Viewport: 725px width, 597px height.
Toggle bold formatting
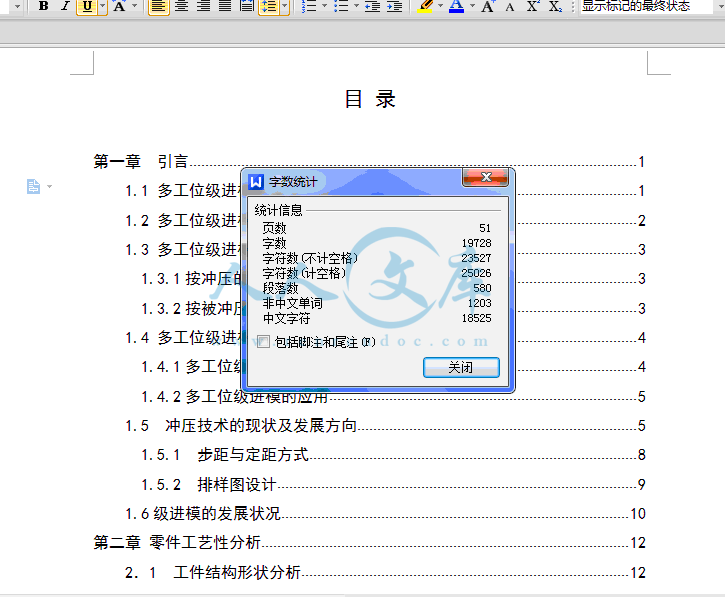(43, 6)
